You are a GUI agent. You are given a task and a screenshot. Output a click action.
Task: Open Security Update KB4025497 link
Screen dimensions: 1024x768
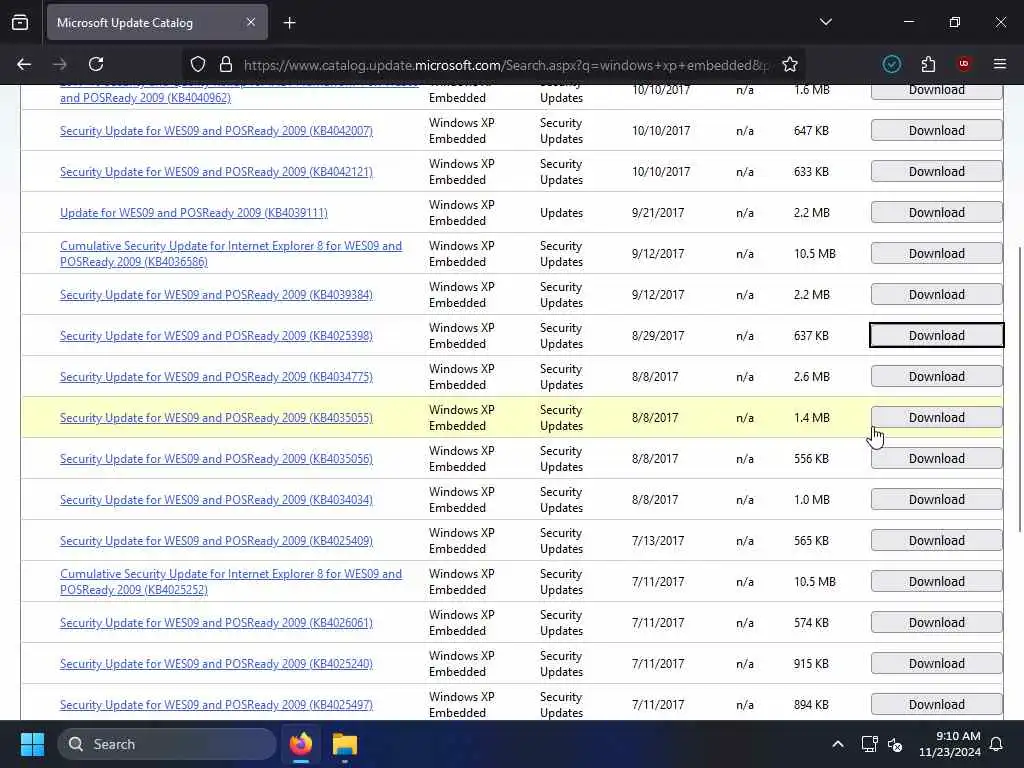pyautogui.click(x=216, y=705)
